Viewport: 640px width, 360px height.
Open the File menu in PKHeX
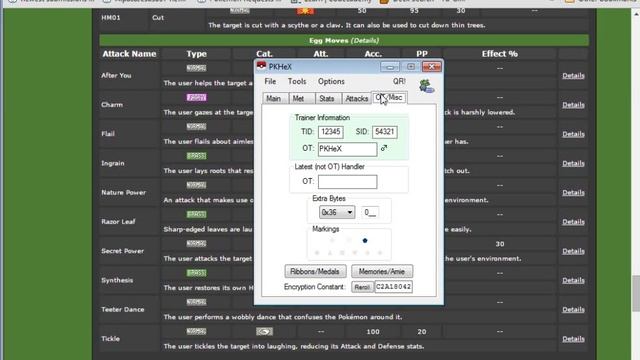pos(270,81)
